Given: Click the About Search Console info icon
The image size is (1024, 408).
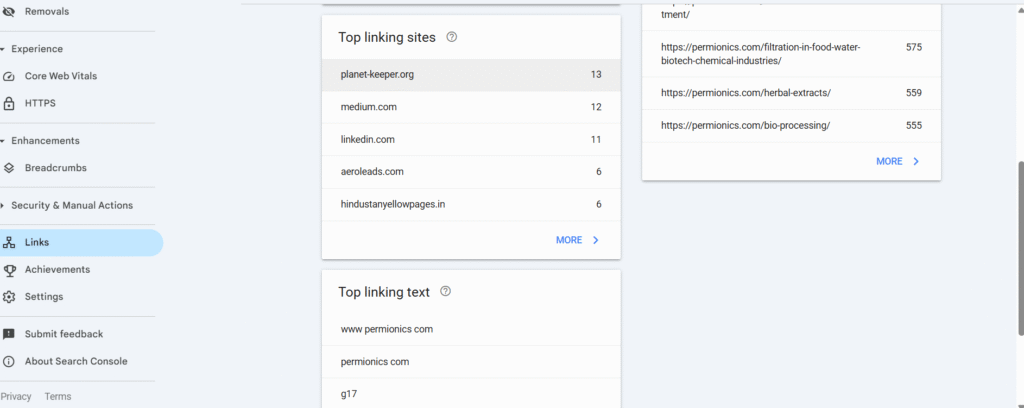Looking at the screenshot, I should pyautogui.click(x=9, y=361).
